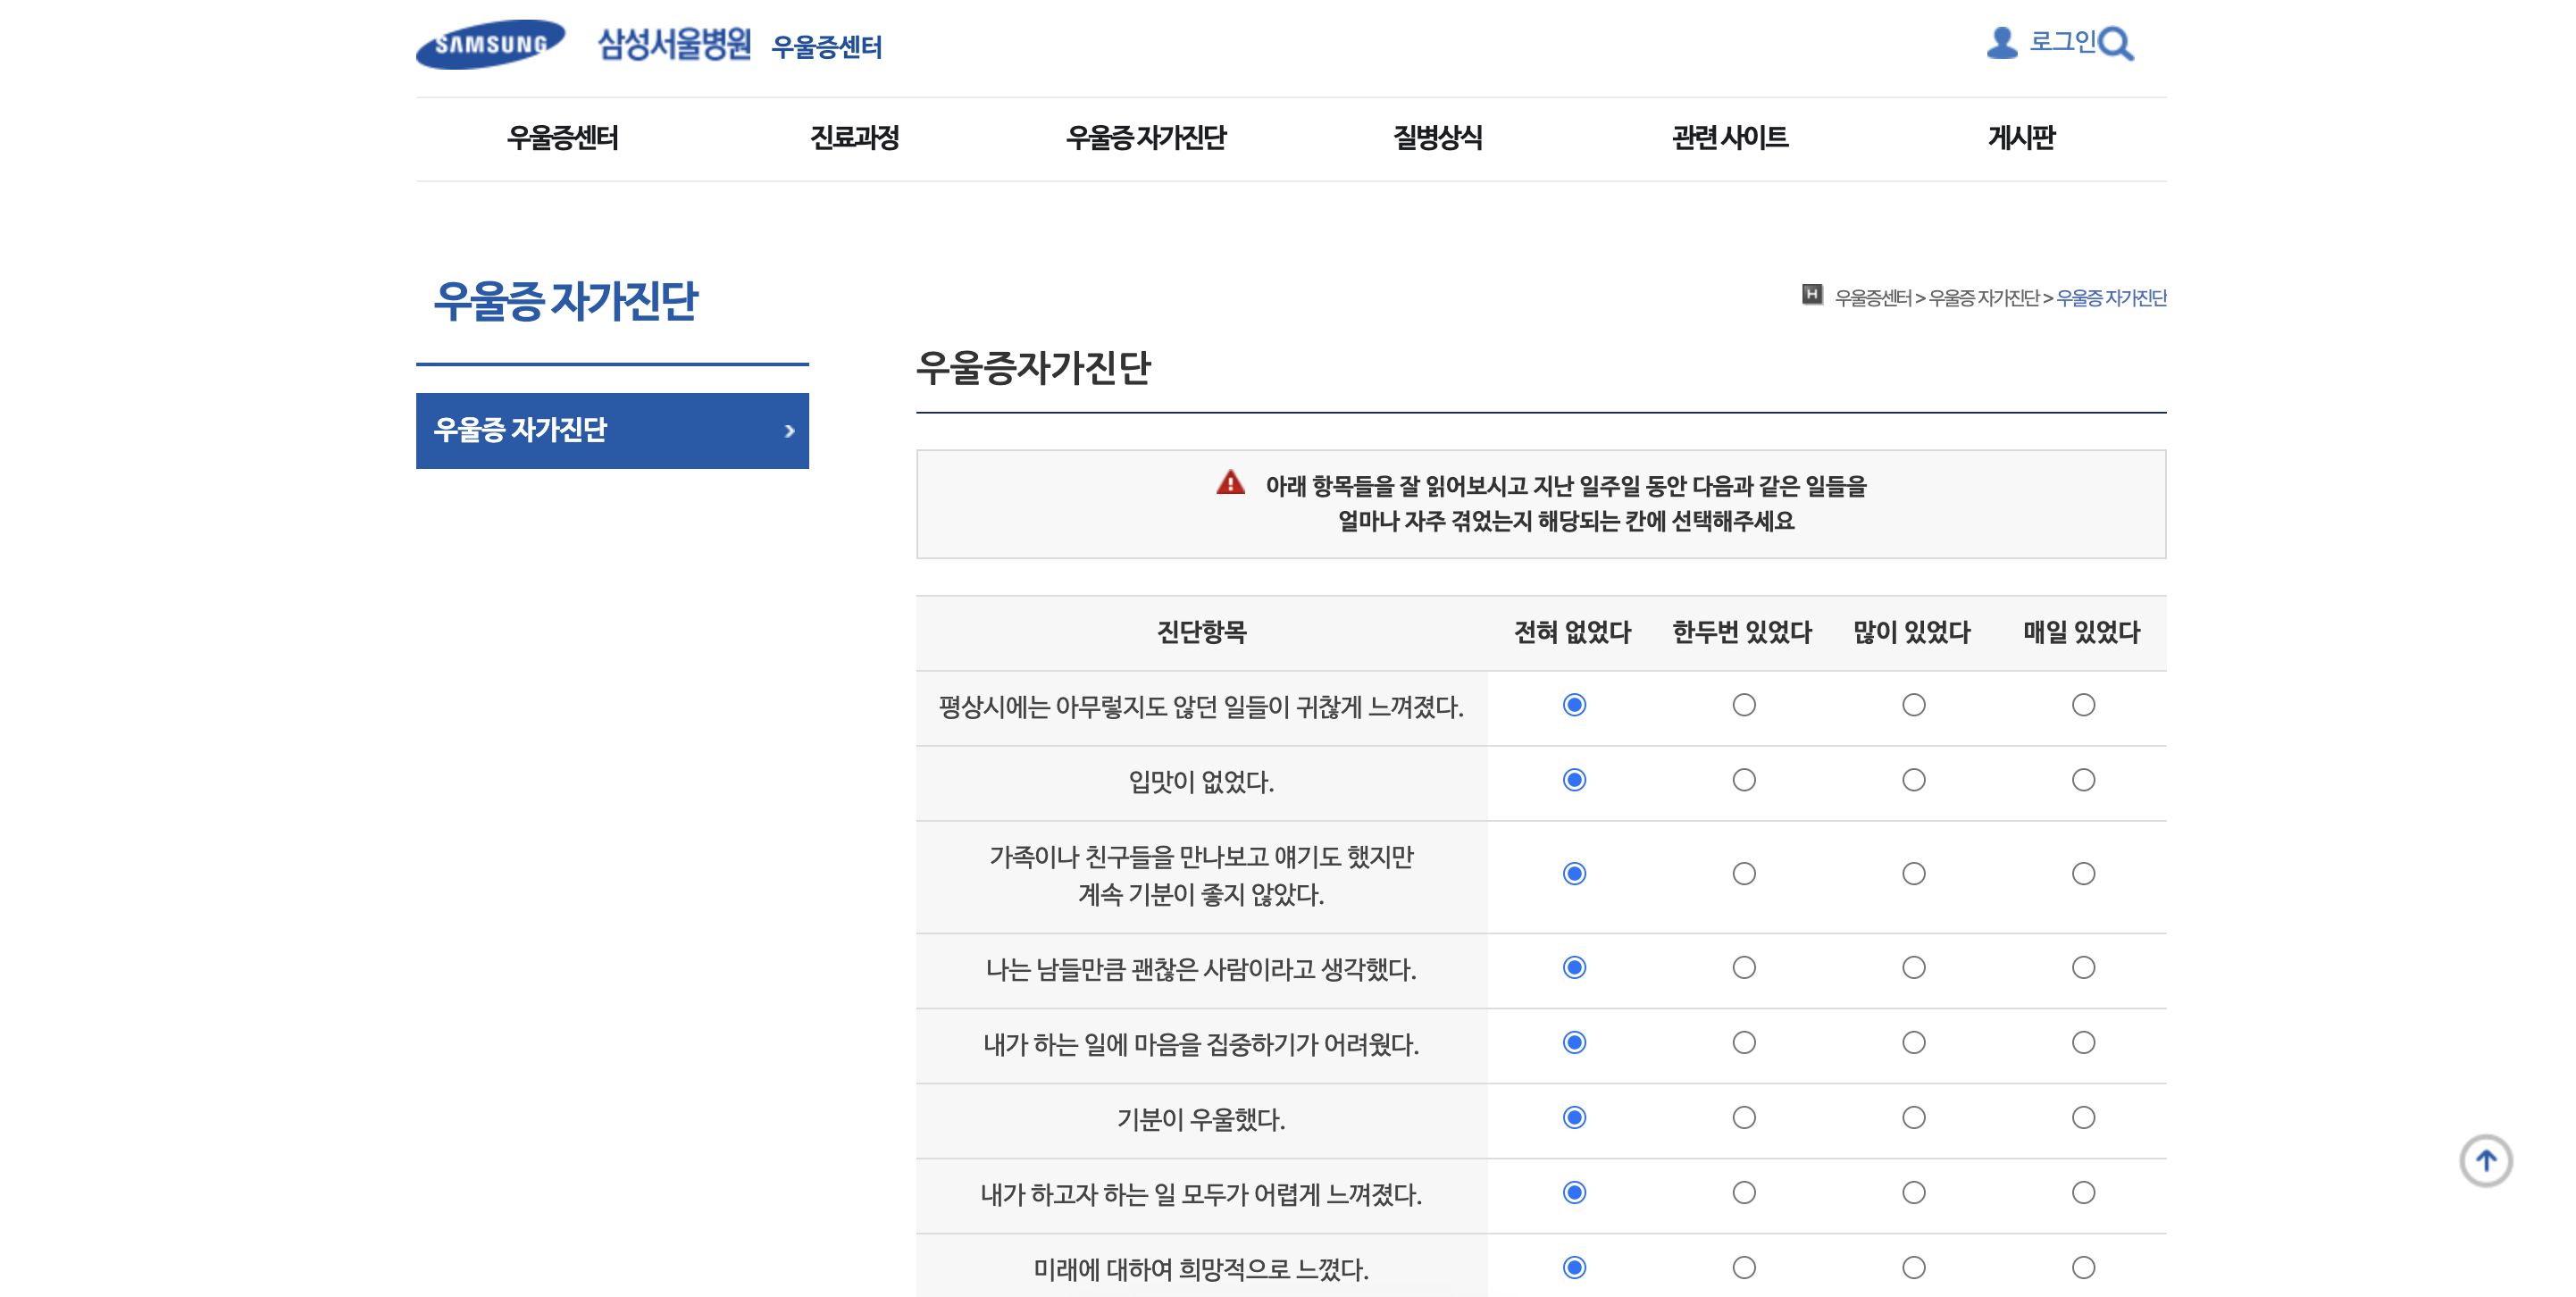This screenshot has height=1297, width=2576.
Task: Click the 로그인 link
Action: [2062, 42]
